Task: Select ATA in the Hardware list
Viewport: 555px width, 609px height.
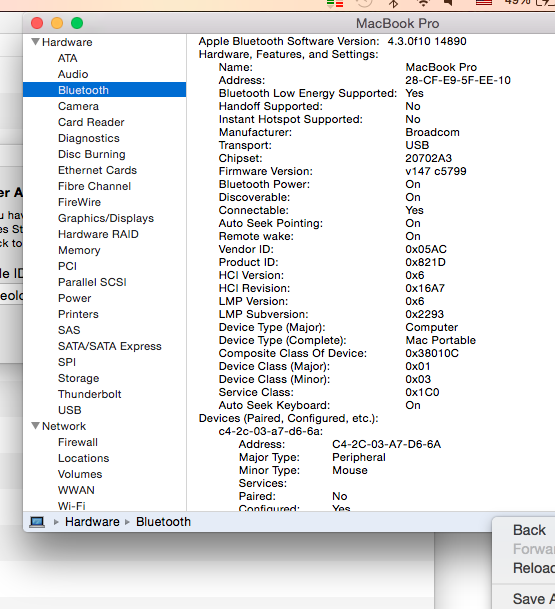Action: [68, 58]
